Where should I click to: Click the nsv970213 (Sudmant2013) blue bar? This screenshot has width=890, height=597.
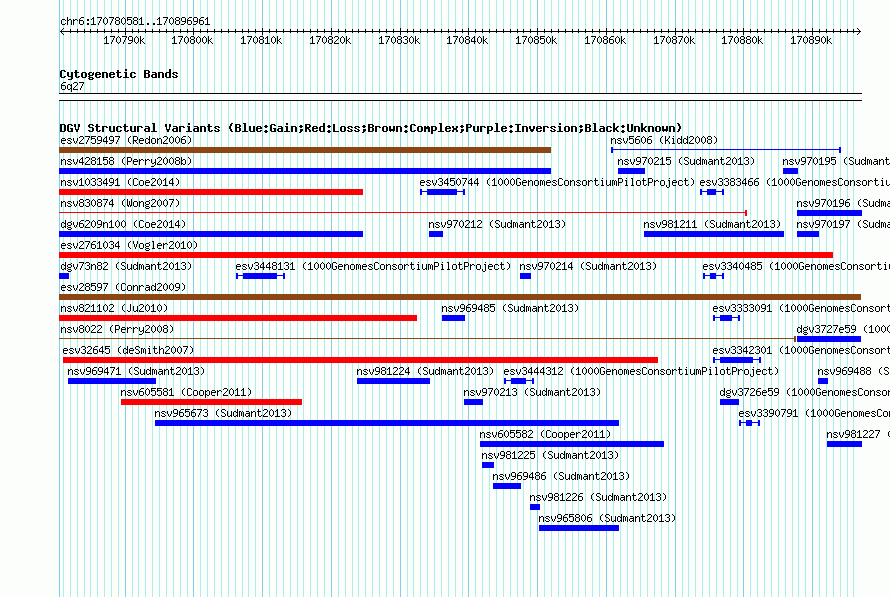pyautogui.click(x=473, y=402)
